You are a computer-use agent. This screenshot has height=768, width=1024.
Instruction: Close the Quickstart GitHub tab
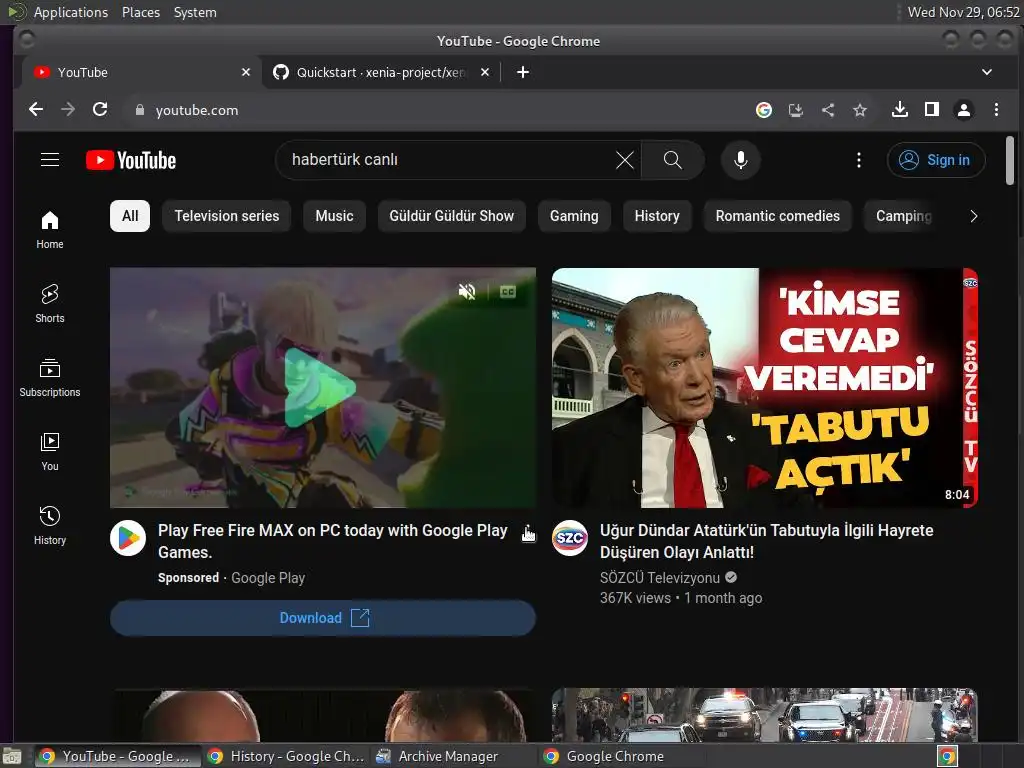coord(485,72)
